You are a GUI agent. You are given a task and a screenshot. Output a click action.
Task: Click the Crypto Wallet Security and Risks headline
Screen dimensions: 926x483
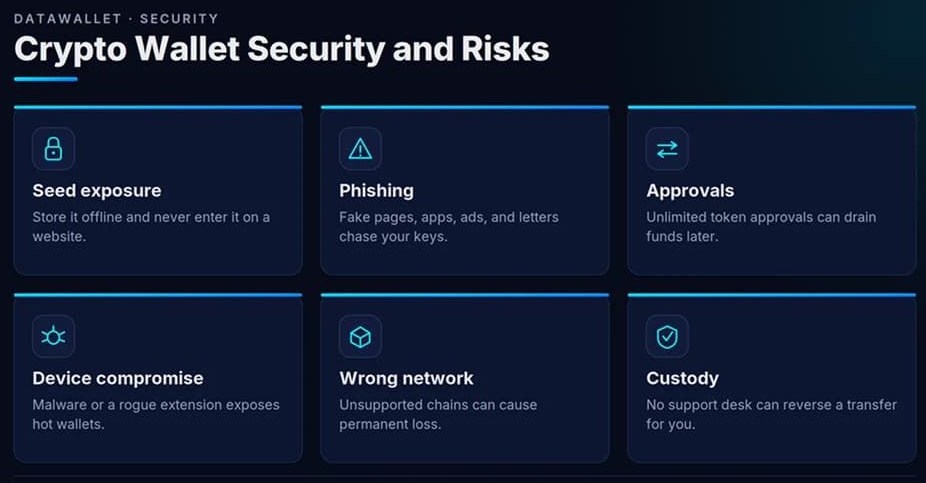(282, 48)
